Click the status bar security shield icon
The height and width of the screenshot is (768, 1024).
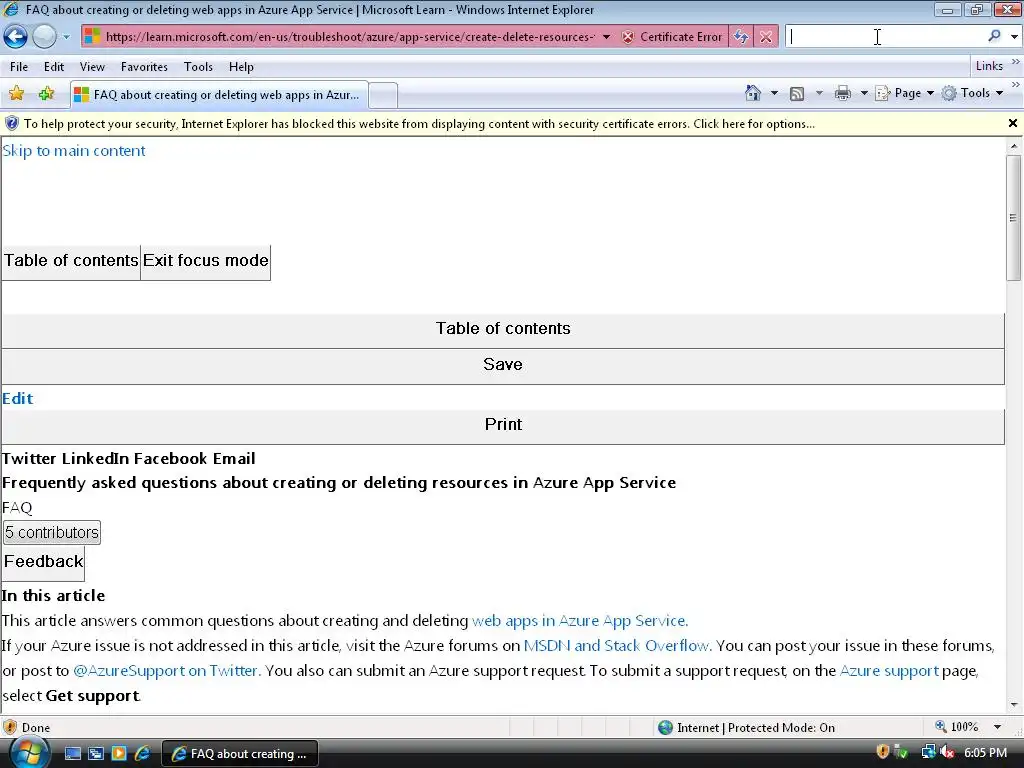pyautogui.click(x=10, y=727)
